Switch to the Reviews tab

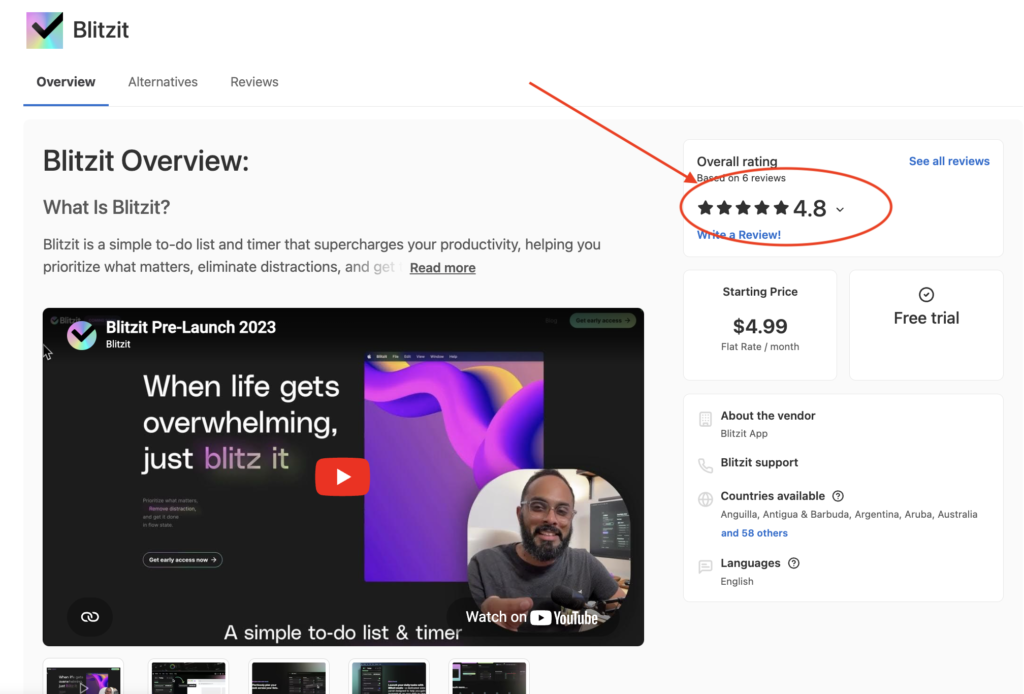coord(254,82)
